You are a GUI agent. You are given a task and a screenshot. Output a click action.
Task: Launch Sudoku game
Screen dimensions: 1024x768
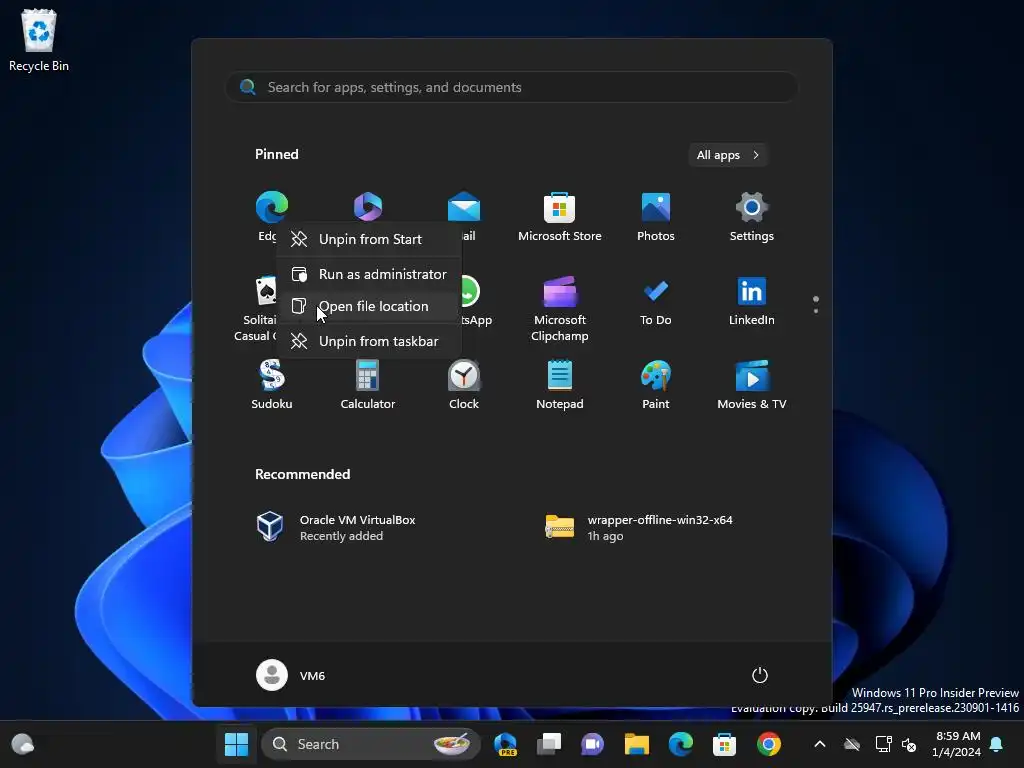tap(272, 385)
